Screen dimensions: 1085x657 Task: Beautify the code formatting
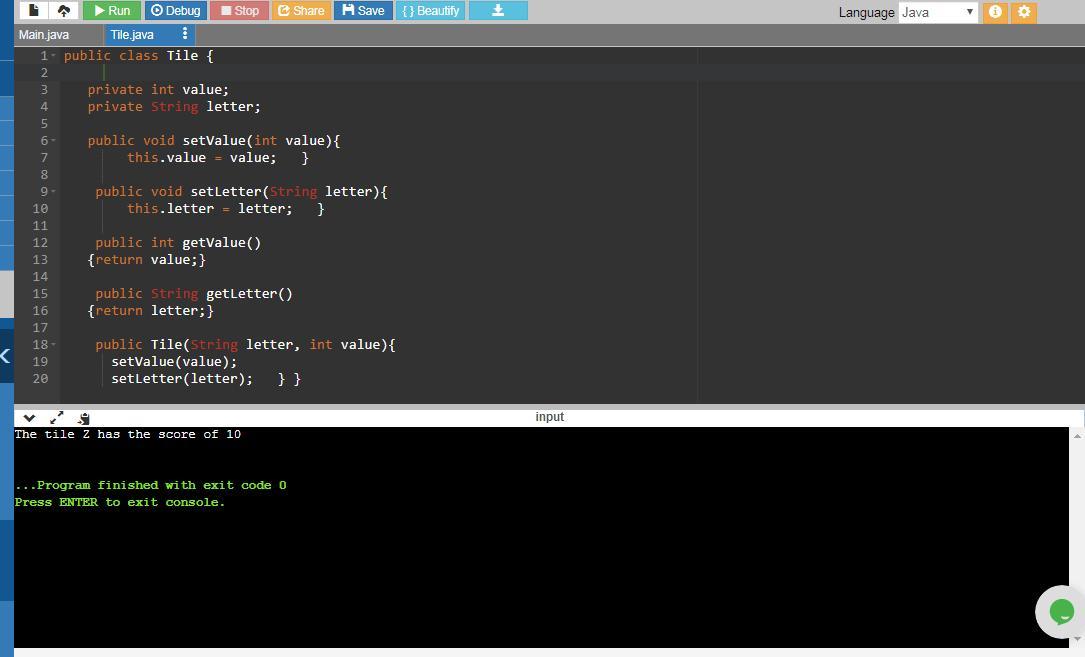(x=430, y=10)
